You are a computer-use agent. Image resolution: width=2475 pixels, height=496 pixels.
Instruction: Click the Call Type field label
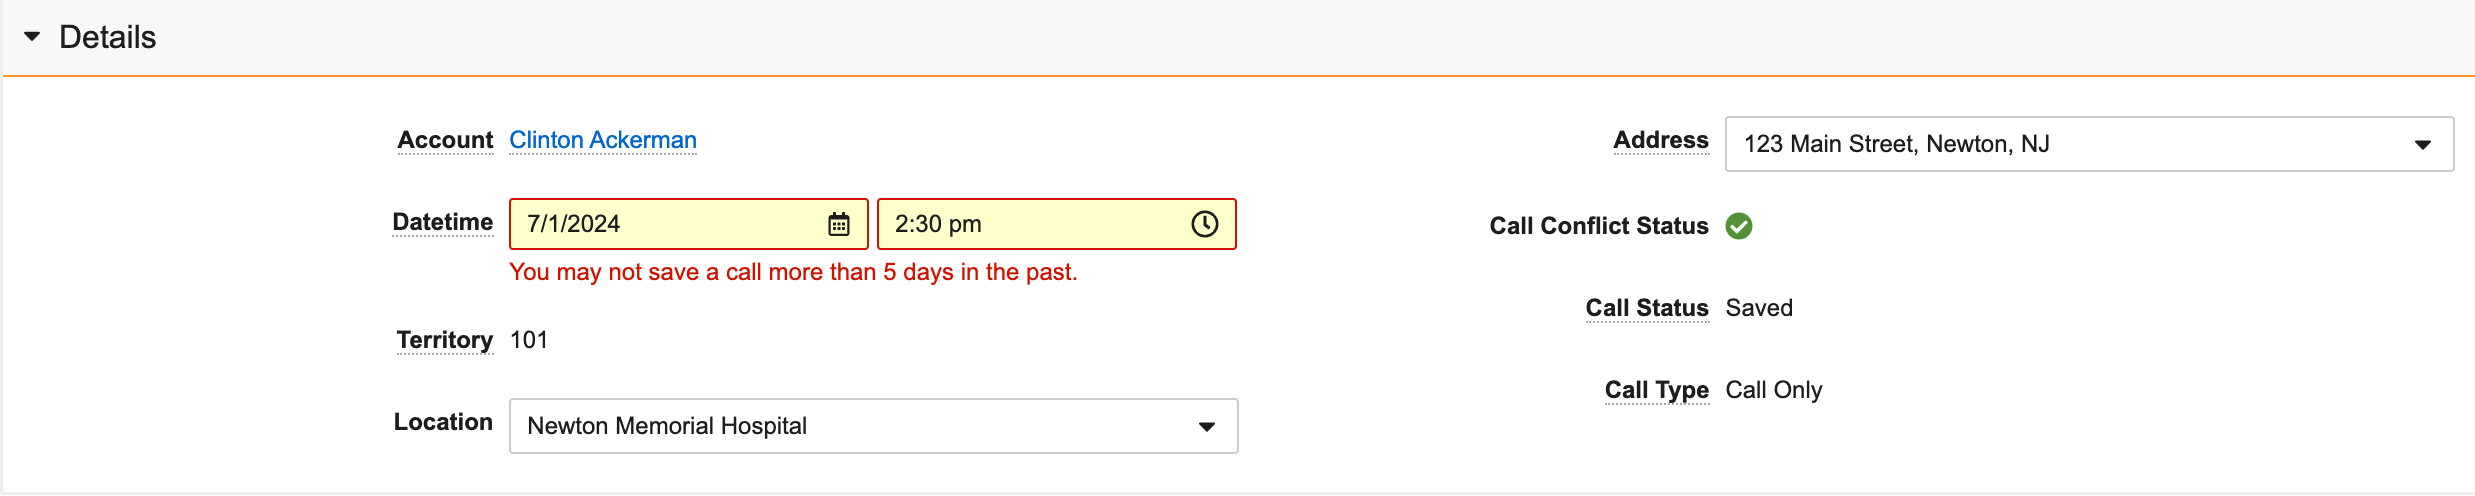pyautogui.click(x=1656, y=390)
